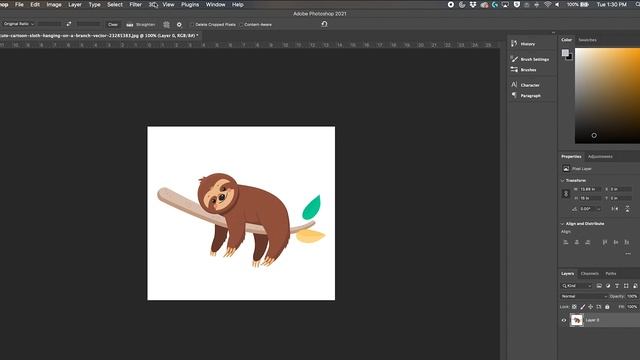Screen dimensions: 640x360
Task: Click the Transform height field
Action: 590,198
